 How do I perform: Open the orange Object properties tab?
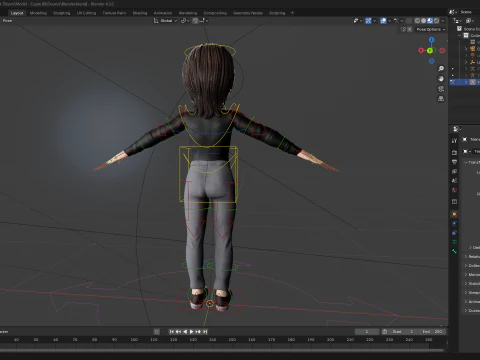click(454, 214)
